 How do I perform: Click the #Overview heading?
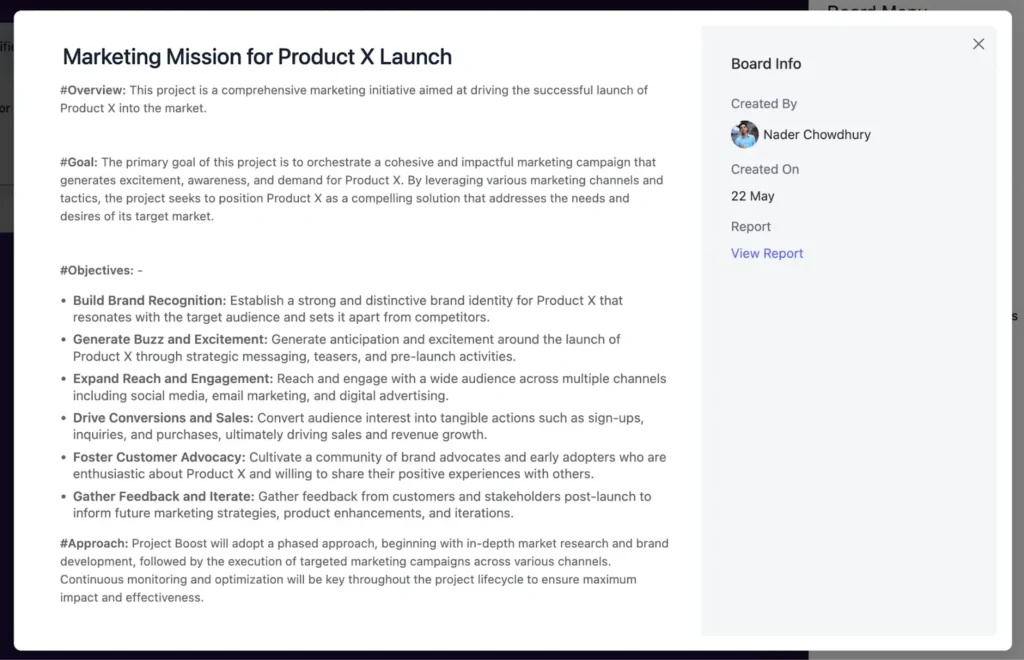pos(93,90)
